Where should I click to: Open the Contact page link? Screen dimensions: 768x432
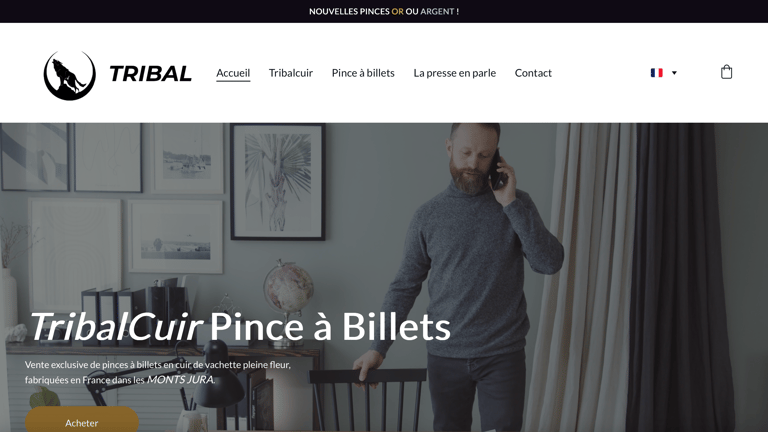tap(533, 72)
